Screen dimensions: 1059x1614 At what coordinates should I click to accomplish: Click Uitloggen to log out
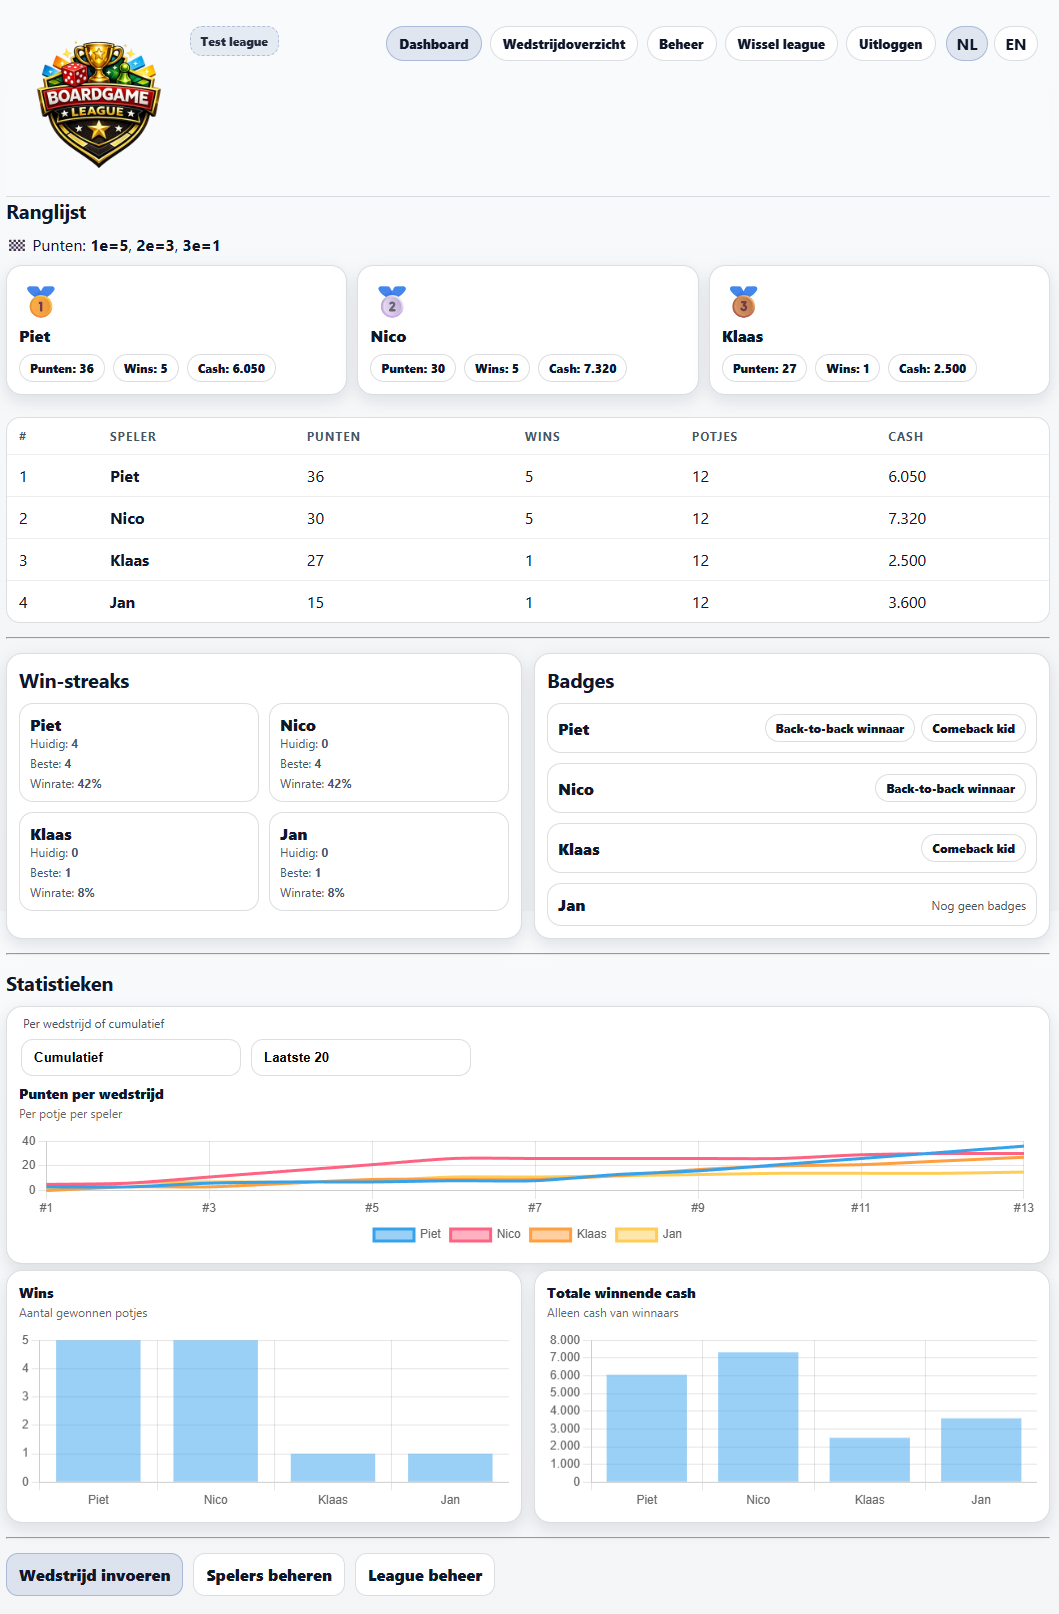pos(890,44)
